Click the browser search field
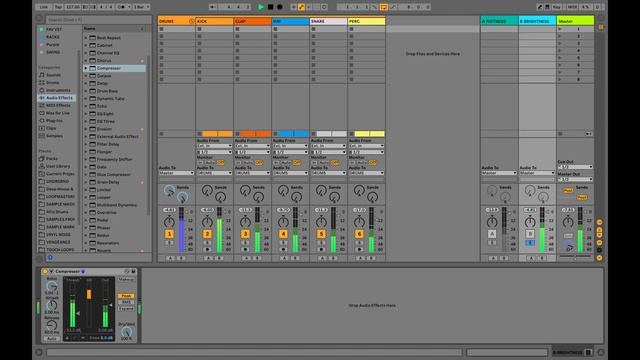This screenshot has width=640, height=360. click(98, 19)
